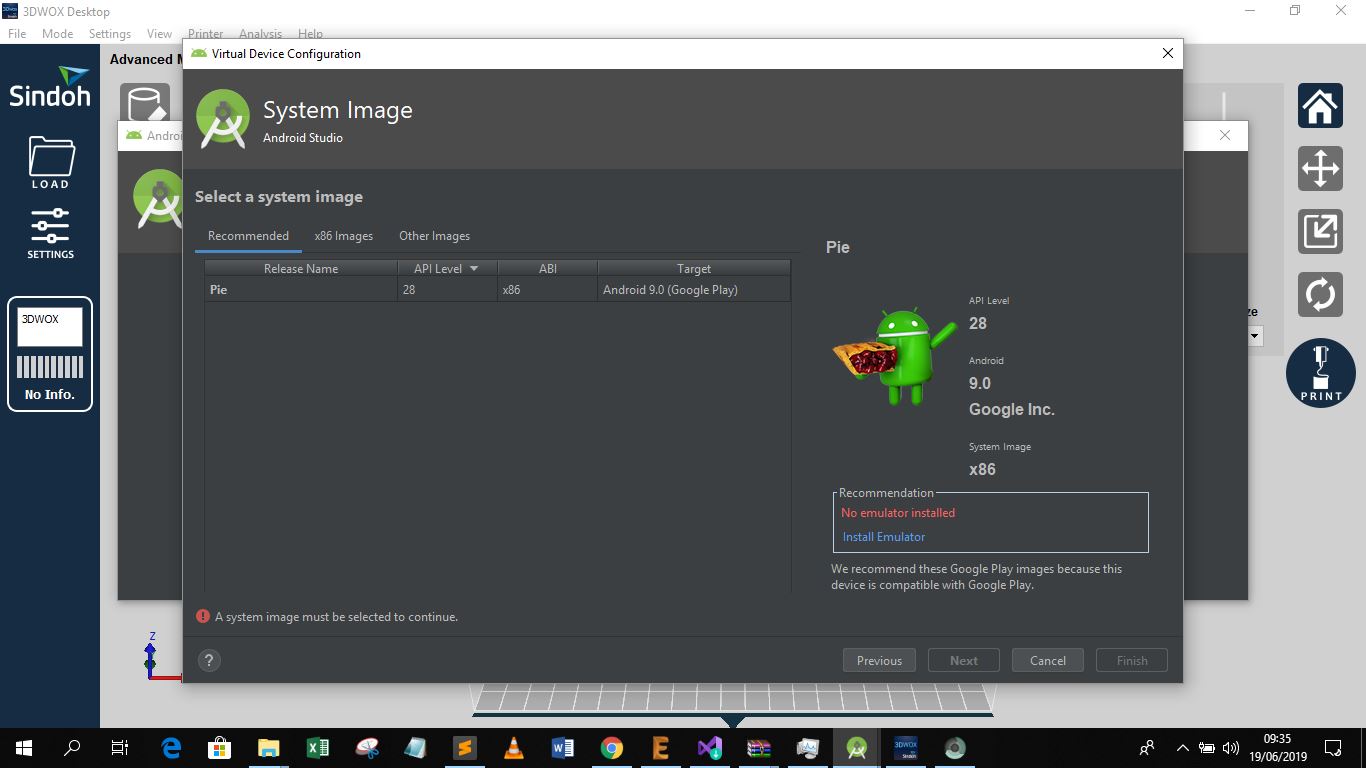The width and height of the screenshot is (1366, 768).
Task: Open the volume control in the system tray
Action: click(1231, 748)
